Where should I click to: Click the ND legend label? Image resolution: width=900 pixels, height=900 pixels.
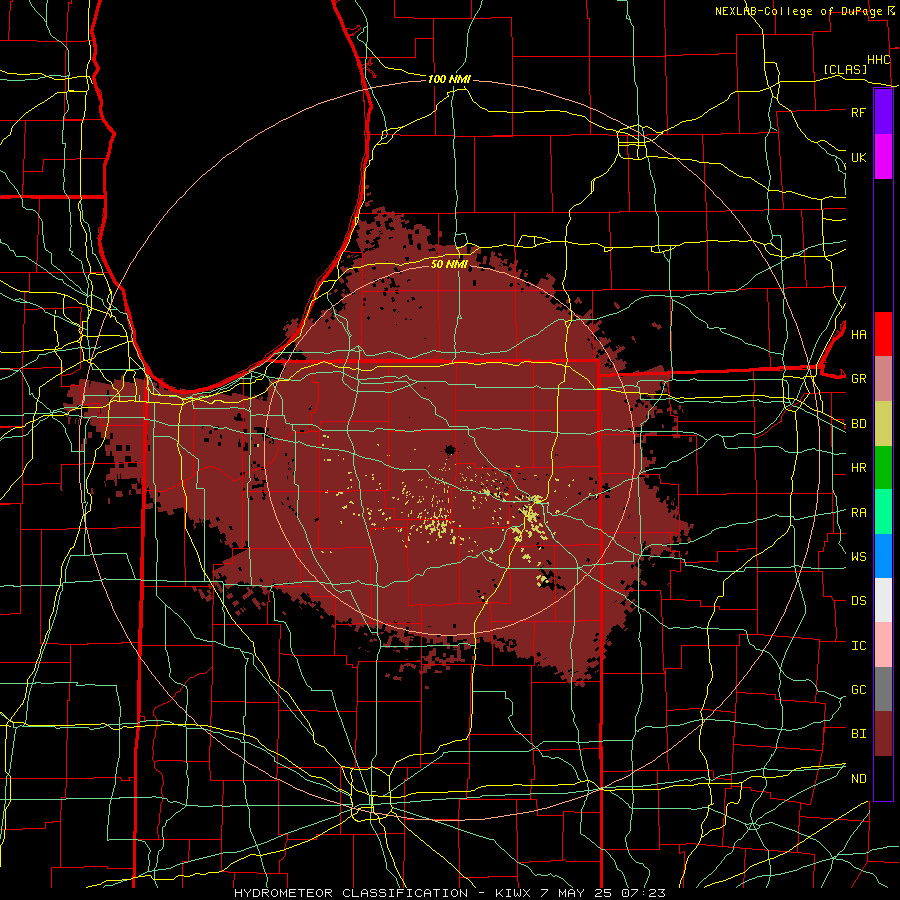(858, 779)
